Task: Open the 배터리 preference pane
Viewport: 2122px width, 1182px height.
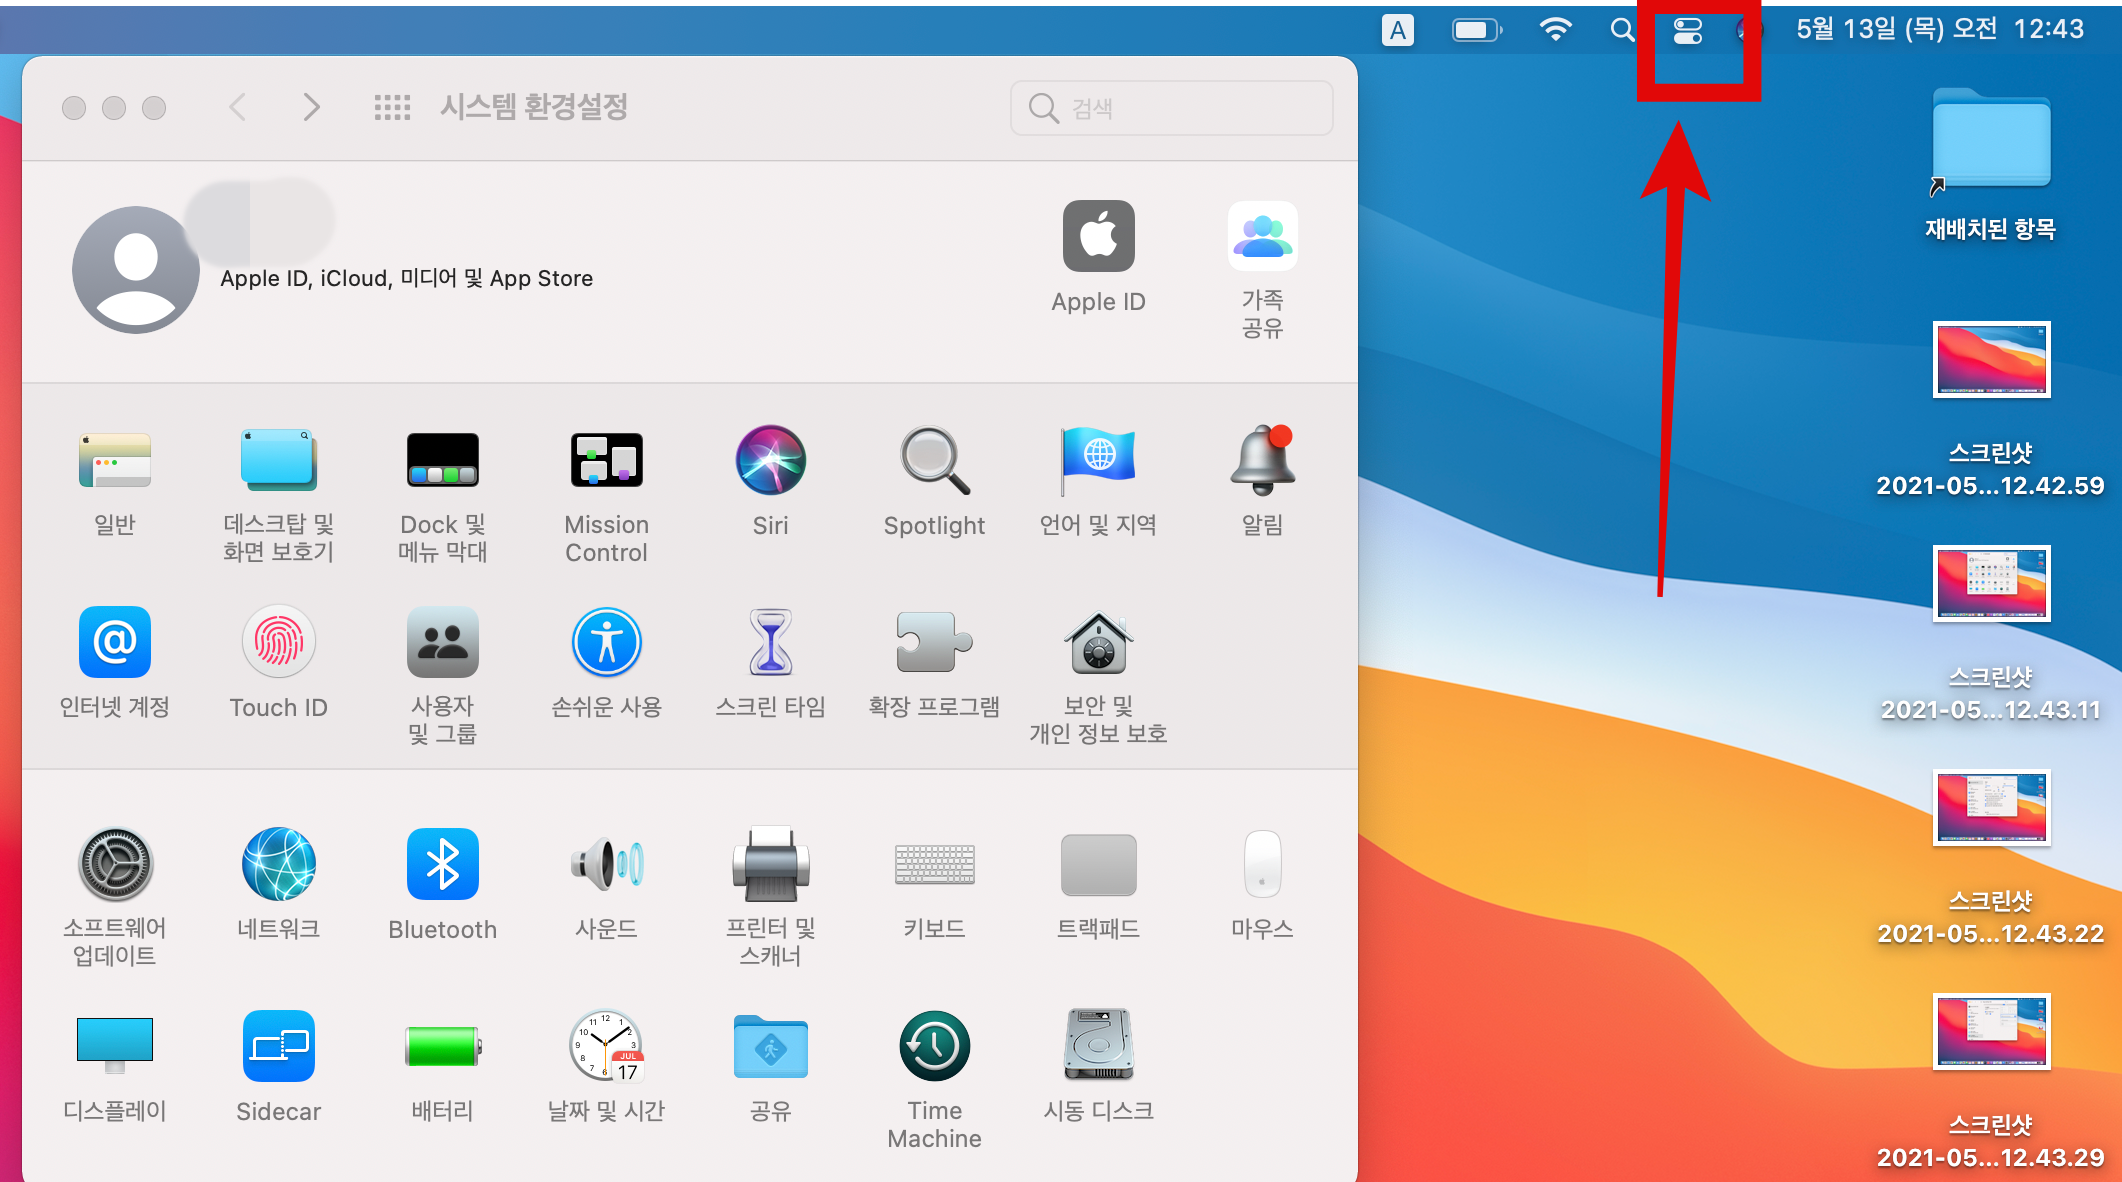Action: click(442, 1047)
